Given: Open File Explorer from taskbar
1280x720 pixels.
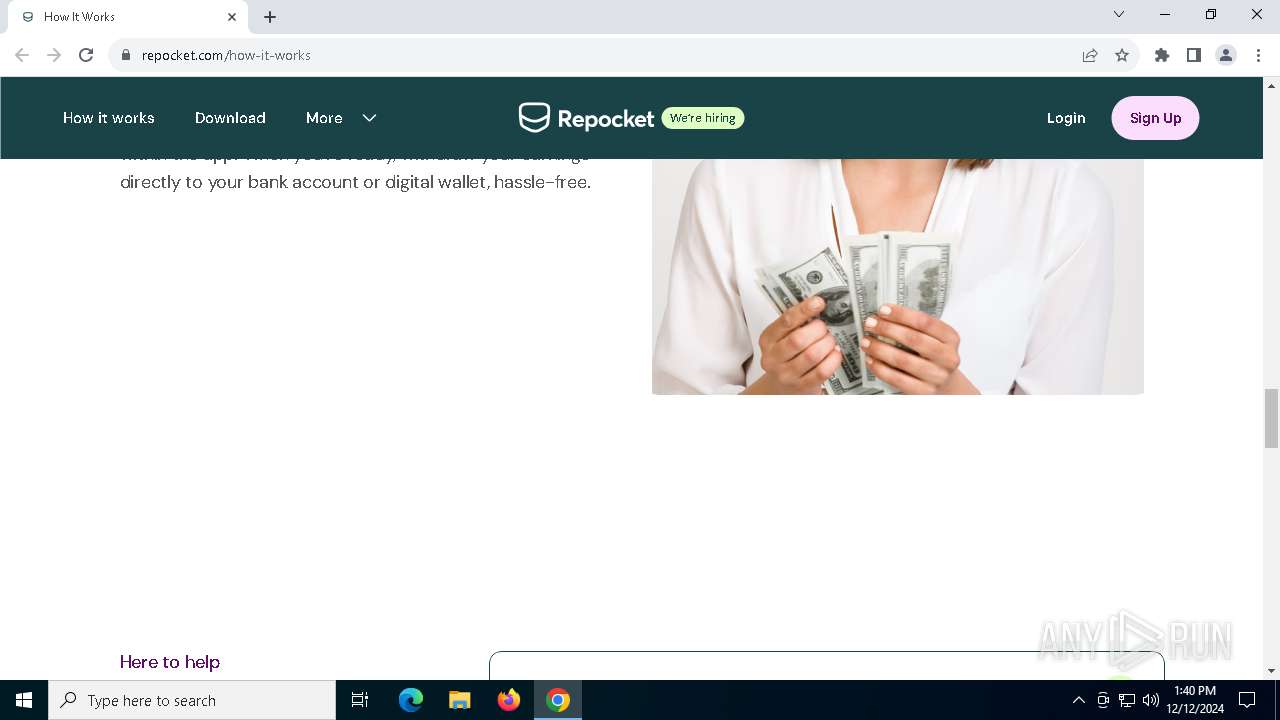Looking at the screenshot, I should tap(460, 700).
